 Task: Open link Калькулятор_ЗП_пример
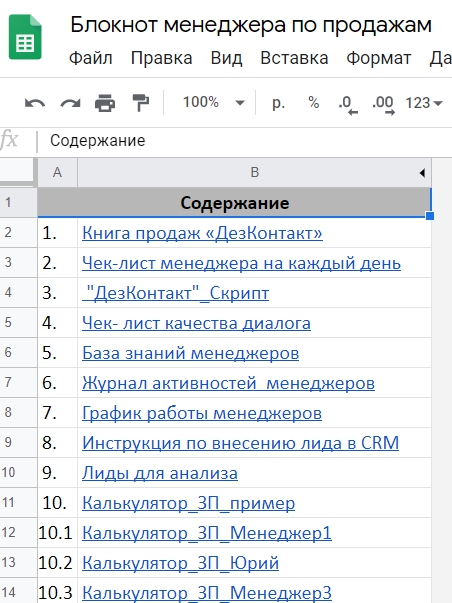click(188, 503)
